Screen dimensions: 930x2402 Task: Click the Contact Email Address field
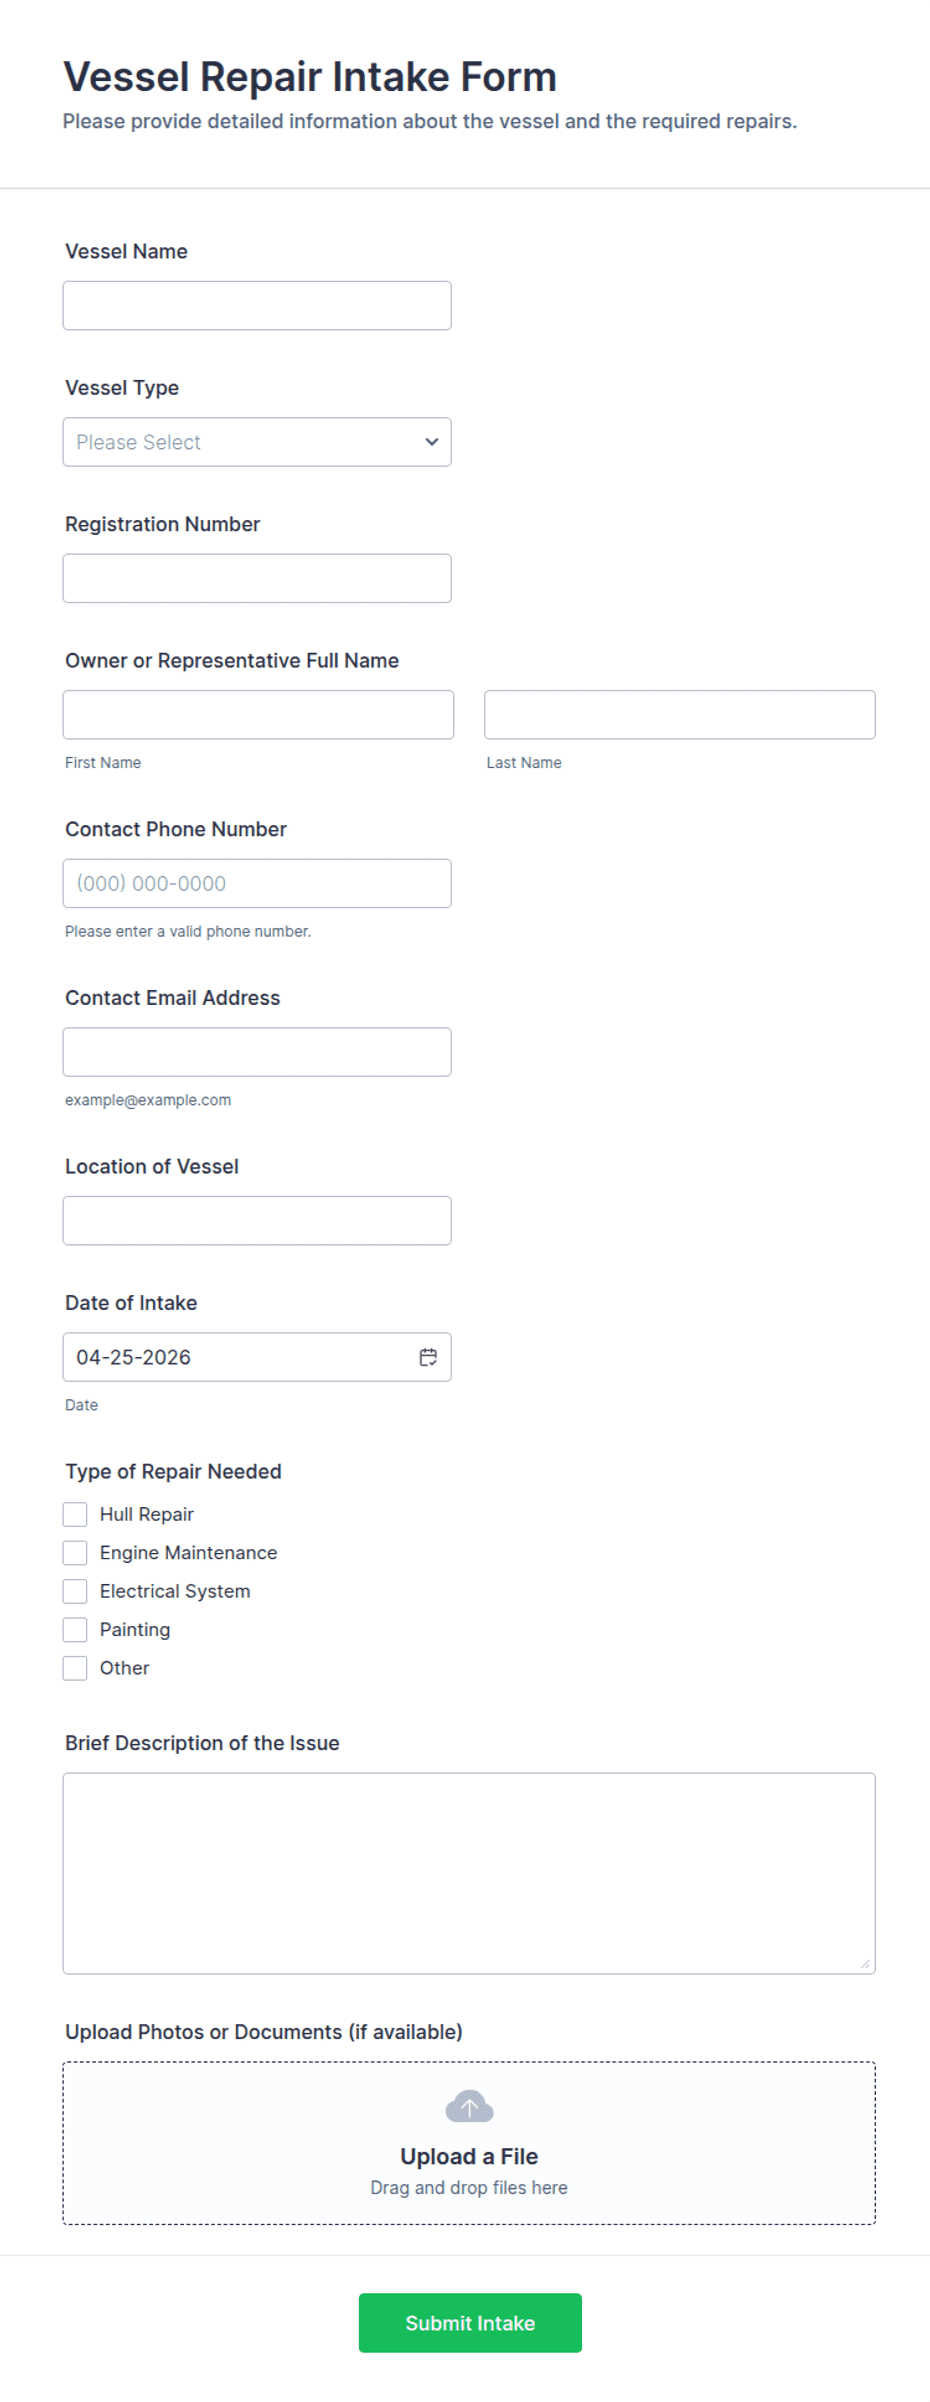point(257,1052)
